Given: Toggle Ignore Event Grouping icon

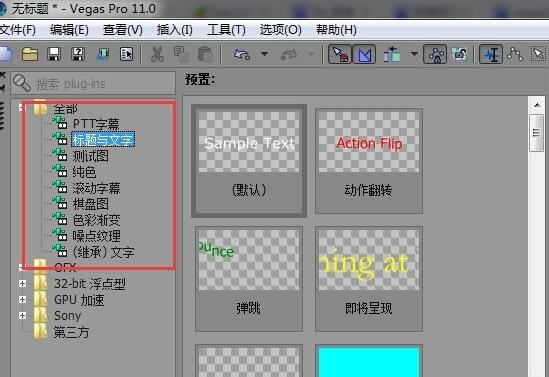Looking at the screenshot, I should 460,54.
